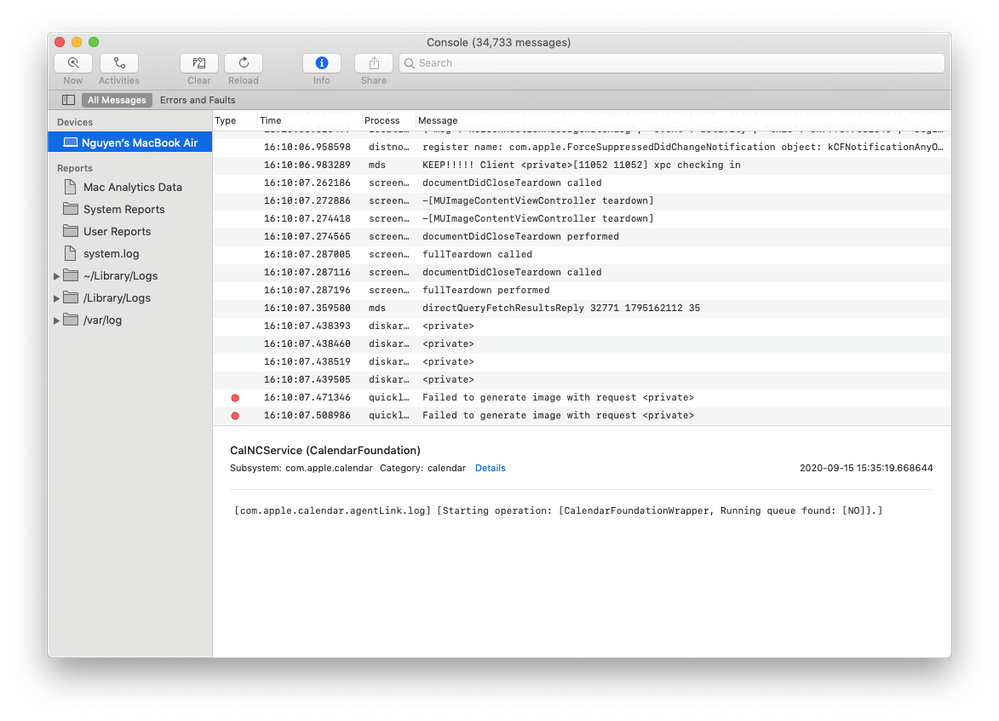Click the CalNCService (CalendarFoundation) title

[x=325, y=450]
